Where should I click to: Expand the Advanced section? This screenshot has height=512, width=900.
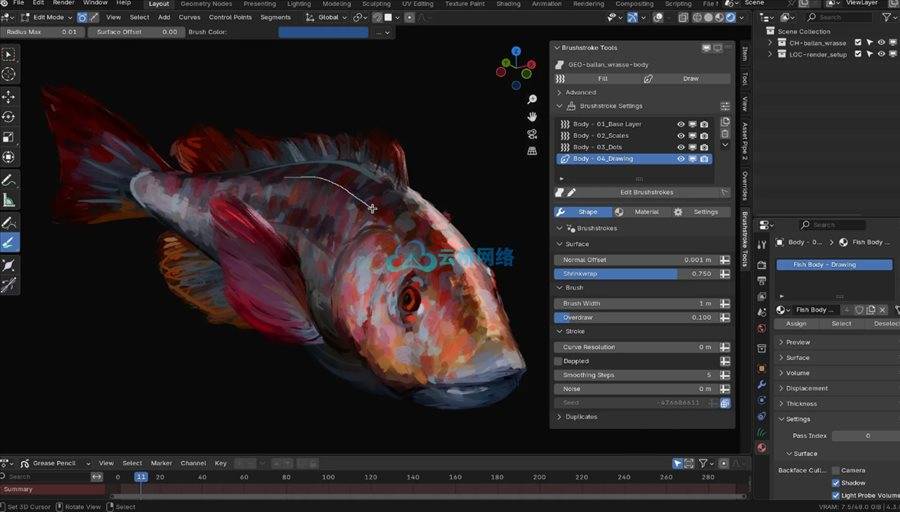pyautogui.click(x=560, y=92)
